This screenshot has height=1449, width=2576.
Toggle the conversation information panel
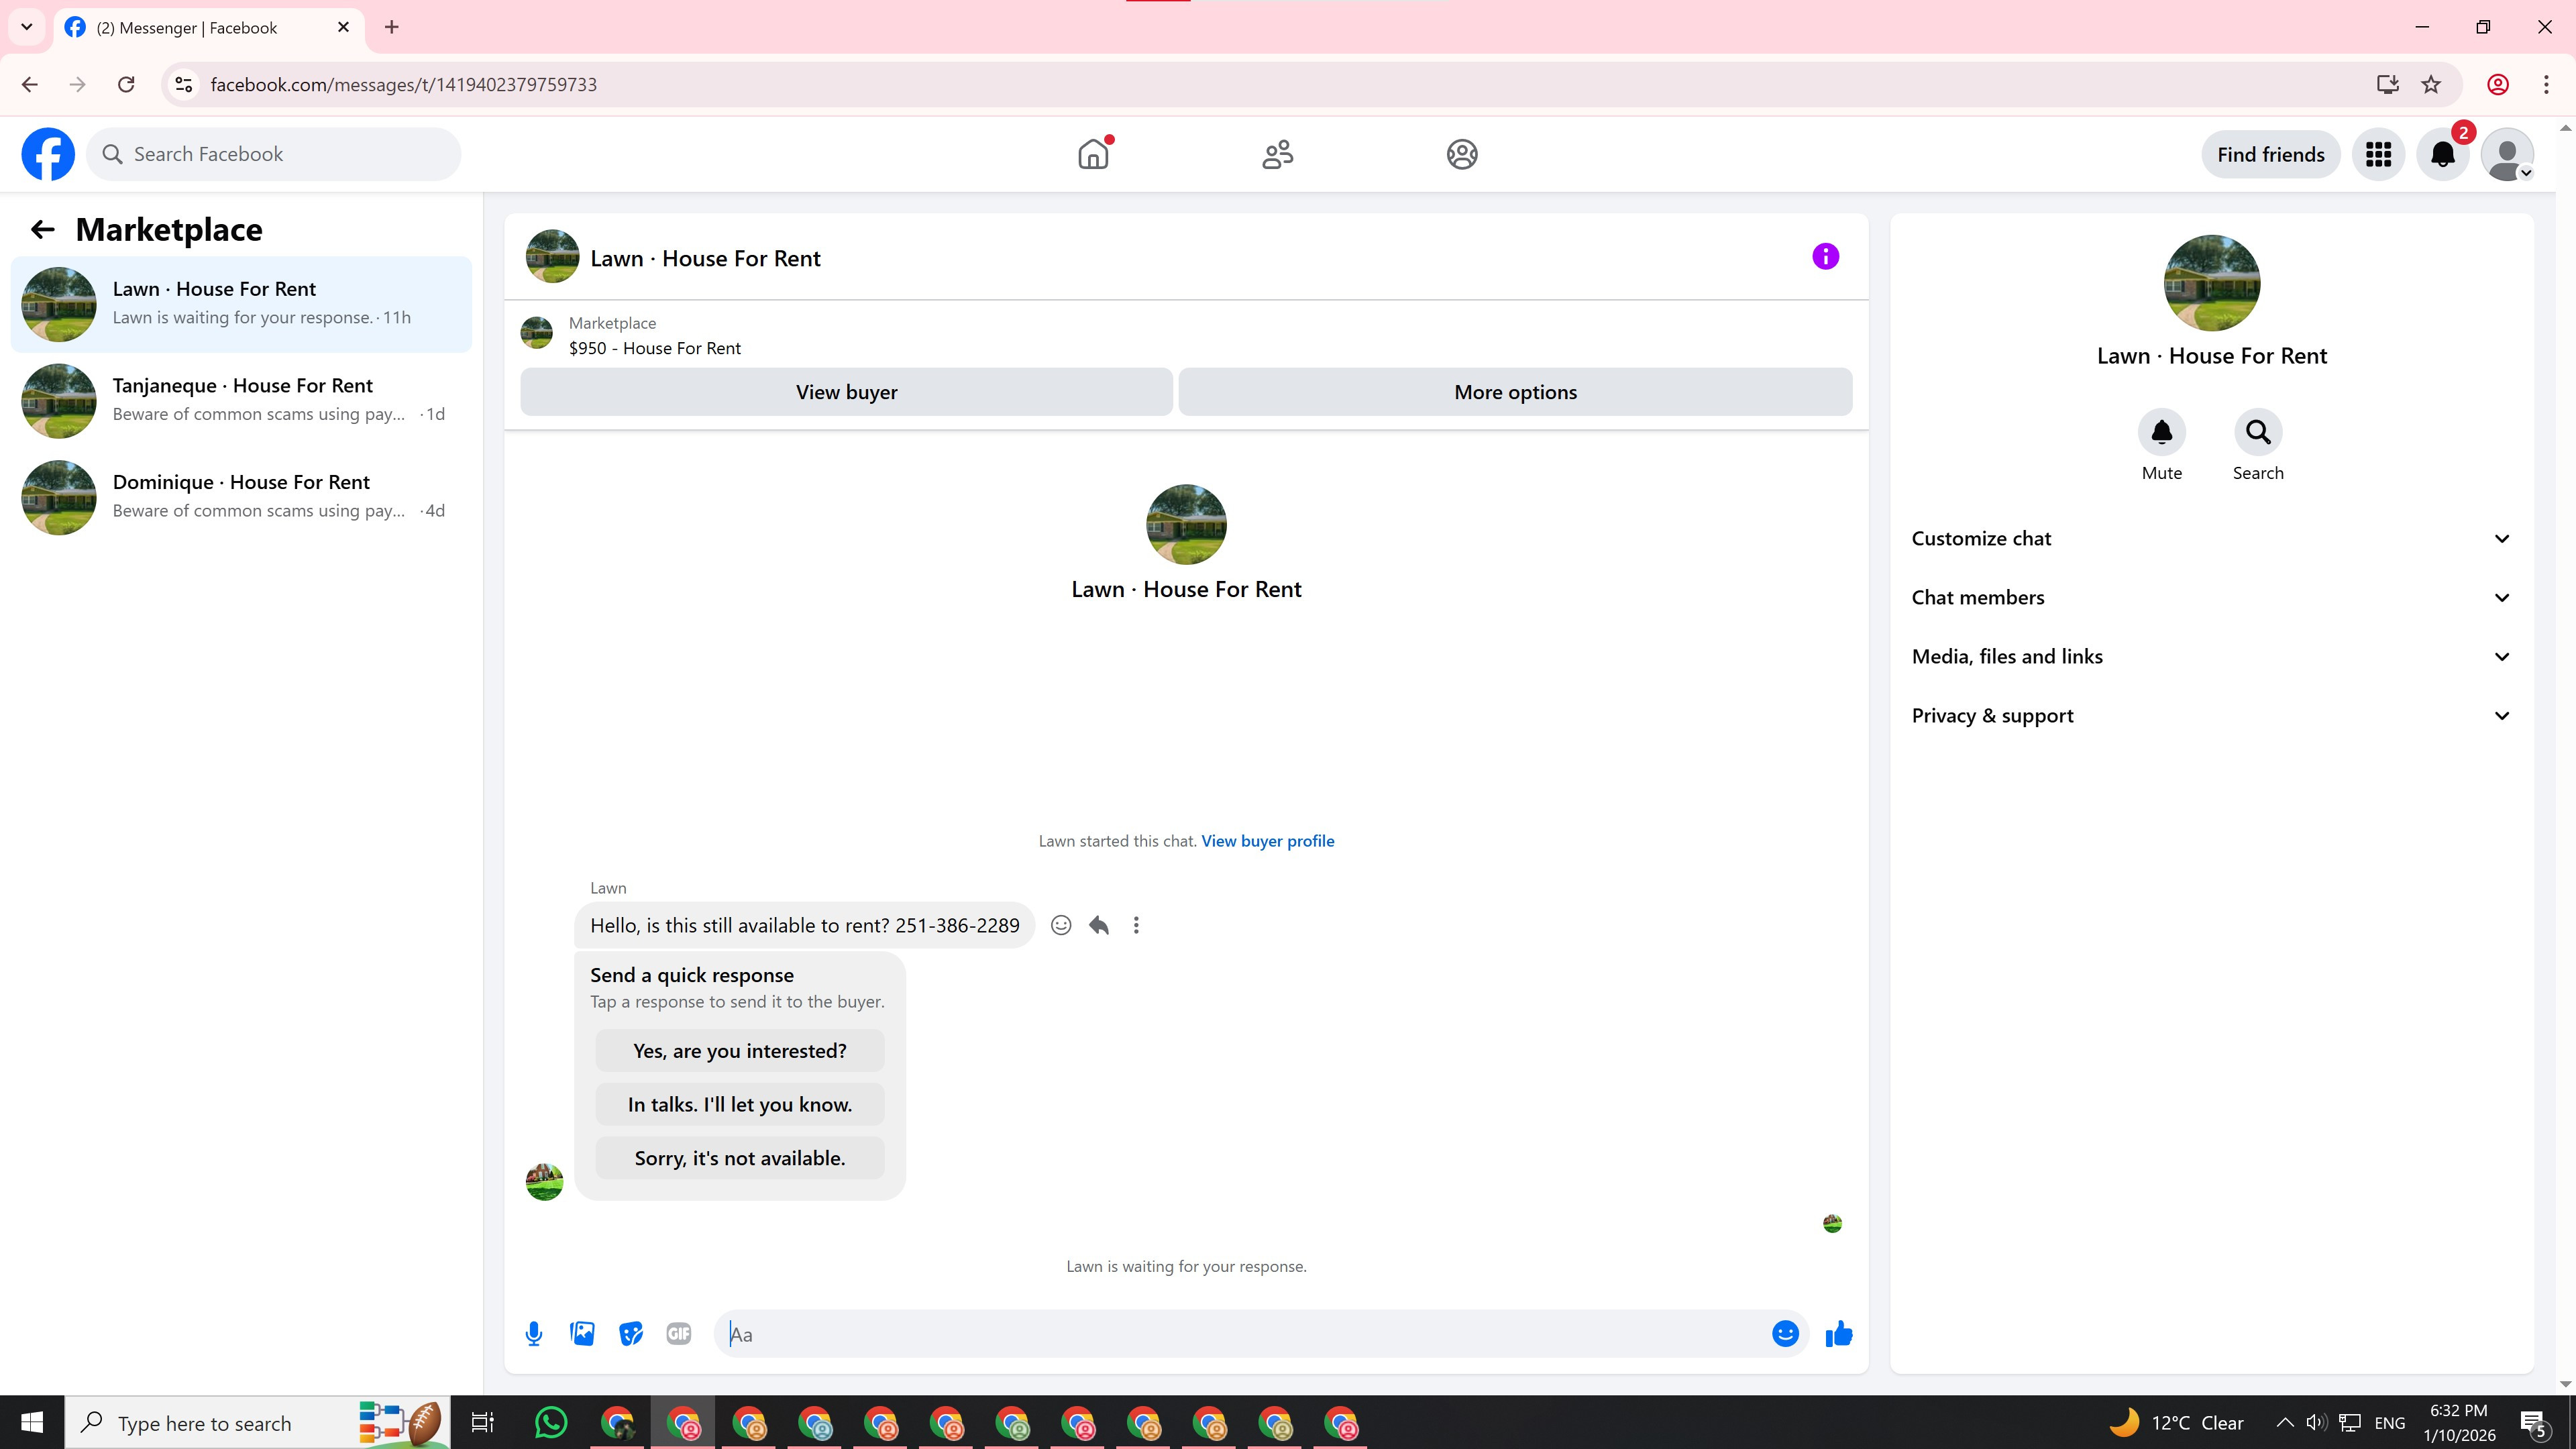coord(1825,257)
